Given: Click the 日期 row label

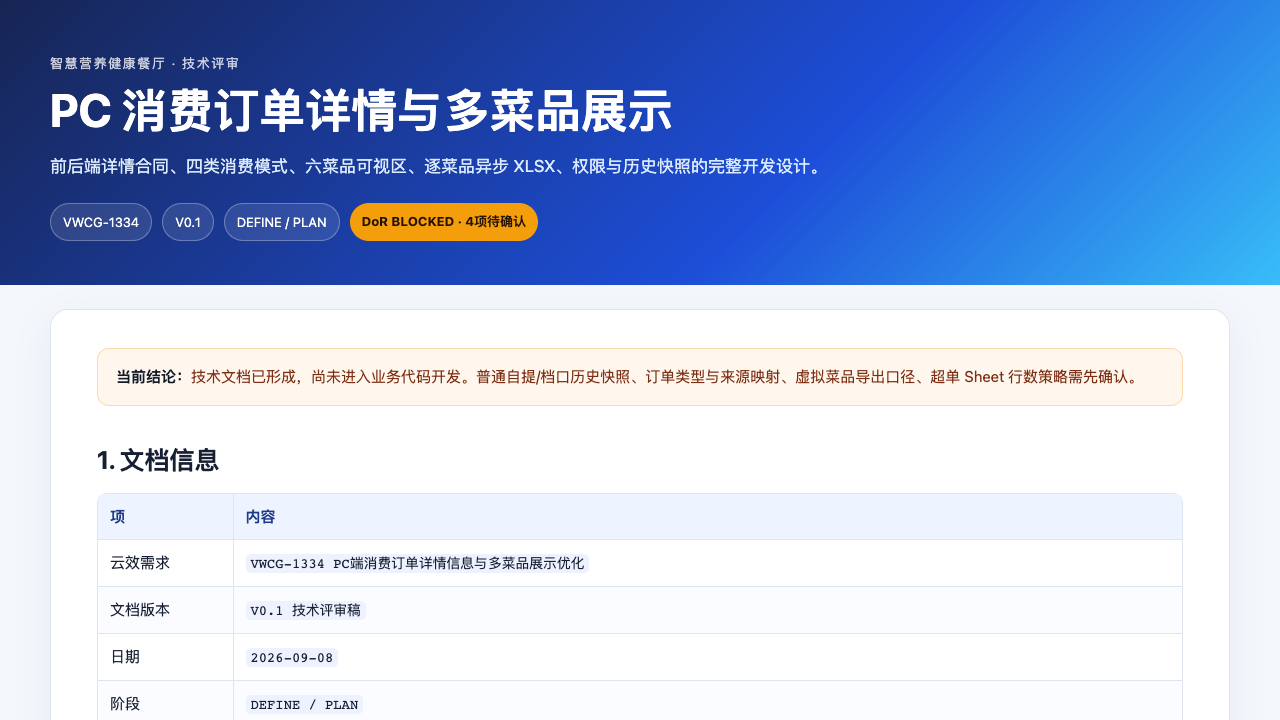Looking at the screenshot, I should pos(125,657).
